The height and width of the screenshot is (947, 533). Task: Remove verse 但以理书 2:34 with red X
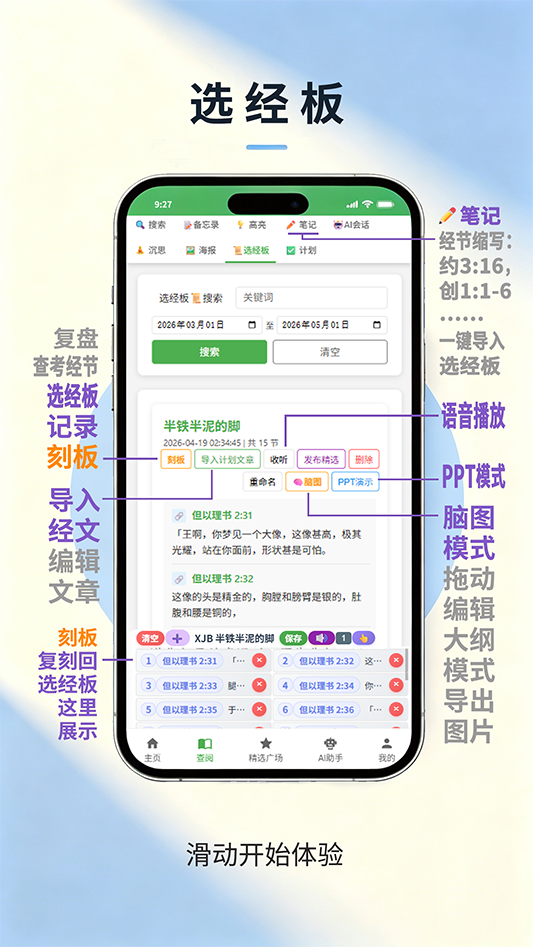[396, 685]
